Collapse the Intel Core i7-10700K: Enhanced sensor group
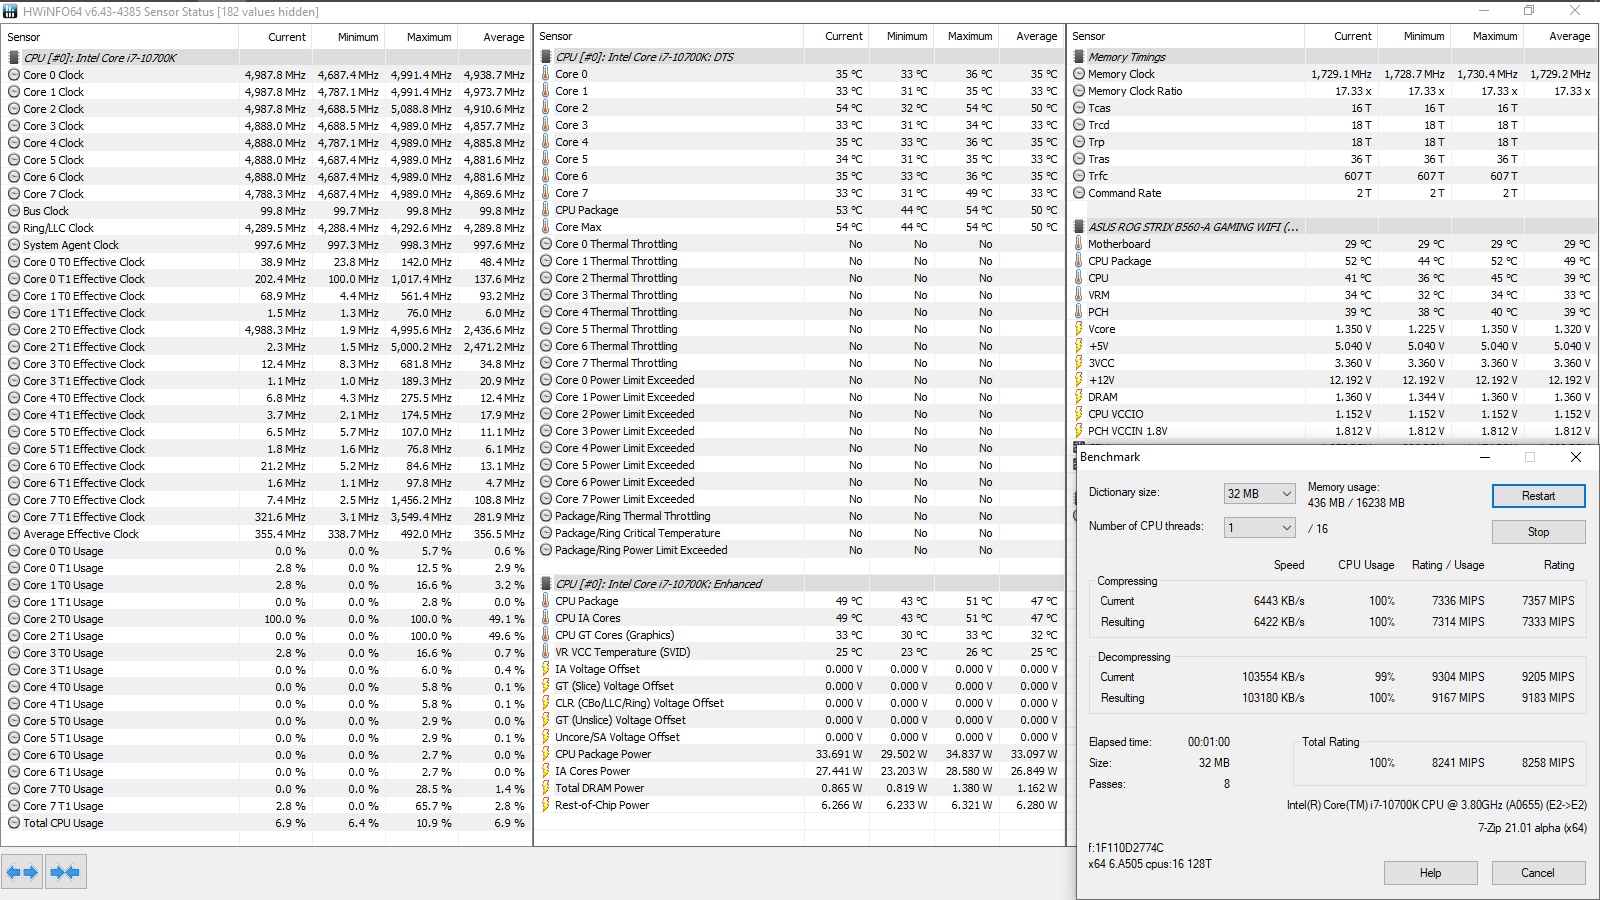1600x900 pixels. pyautogui.click(x=546, y=584)
